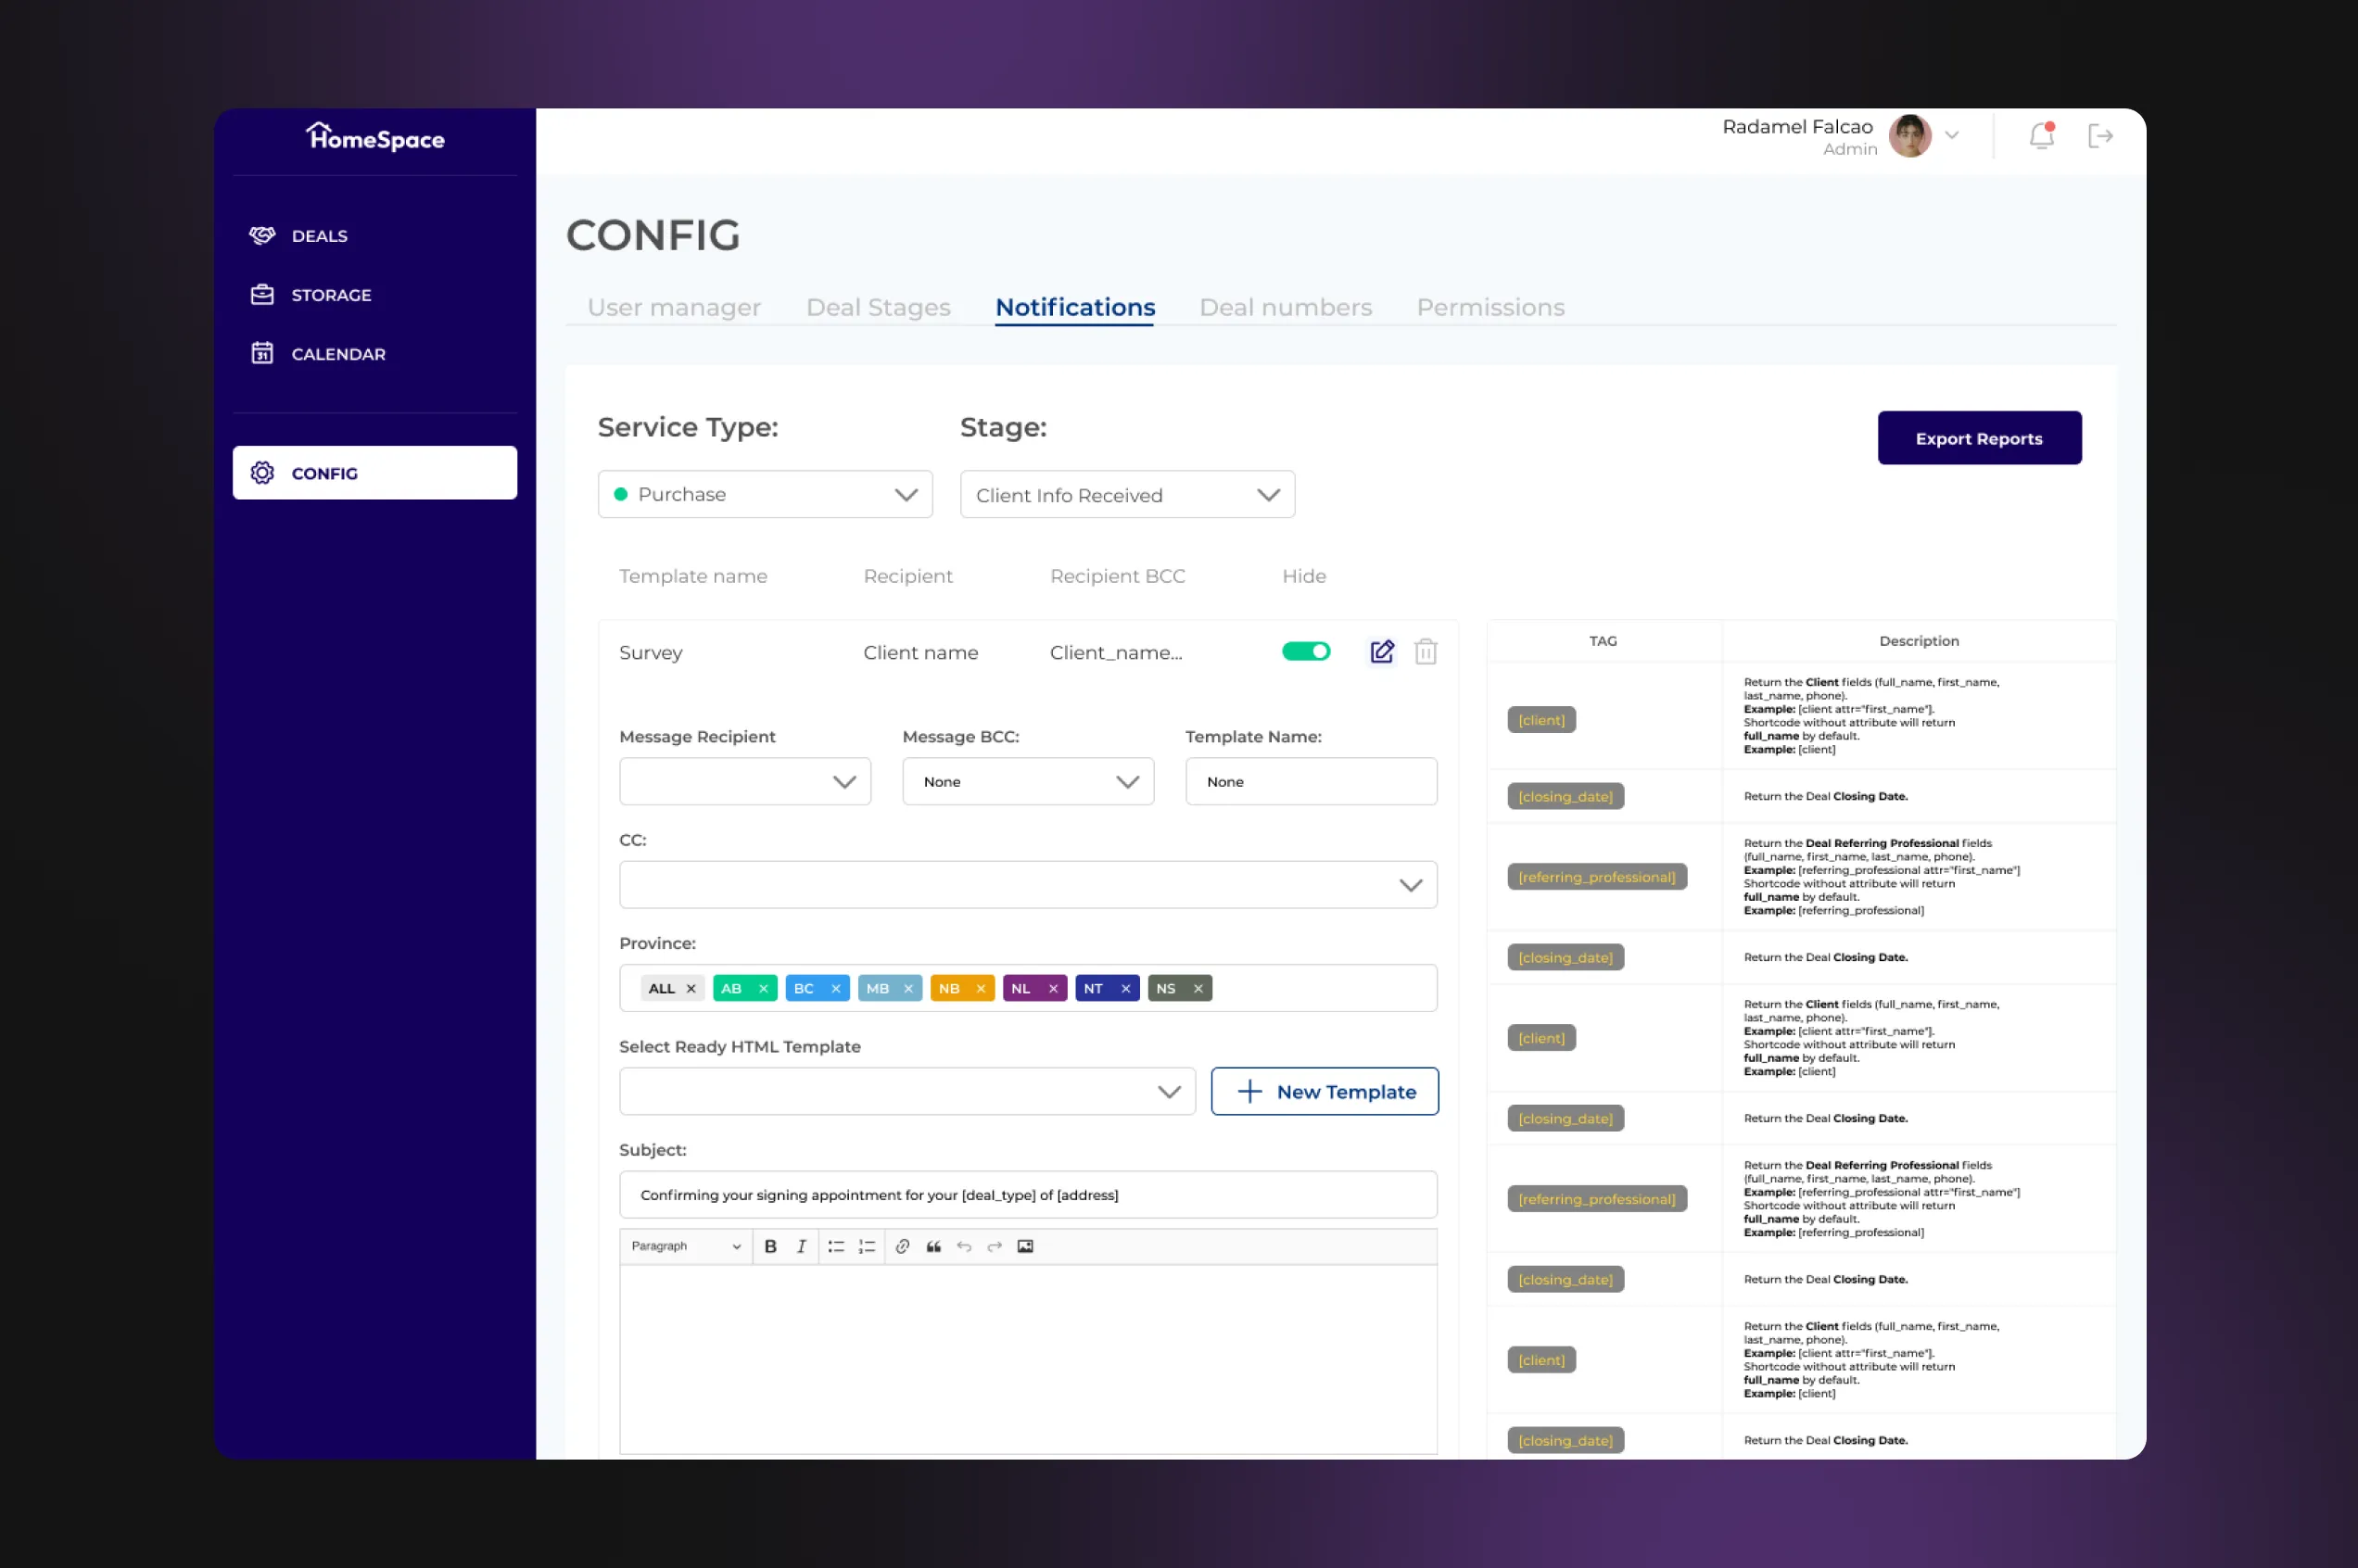Image resolution: width=2358 pixels, height=1568 pixels.
Task: Click the notification bell icon
Action: click(x=2040, y=136)
